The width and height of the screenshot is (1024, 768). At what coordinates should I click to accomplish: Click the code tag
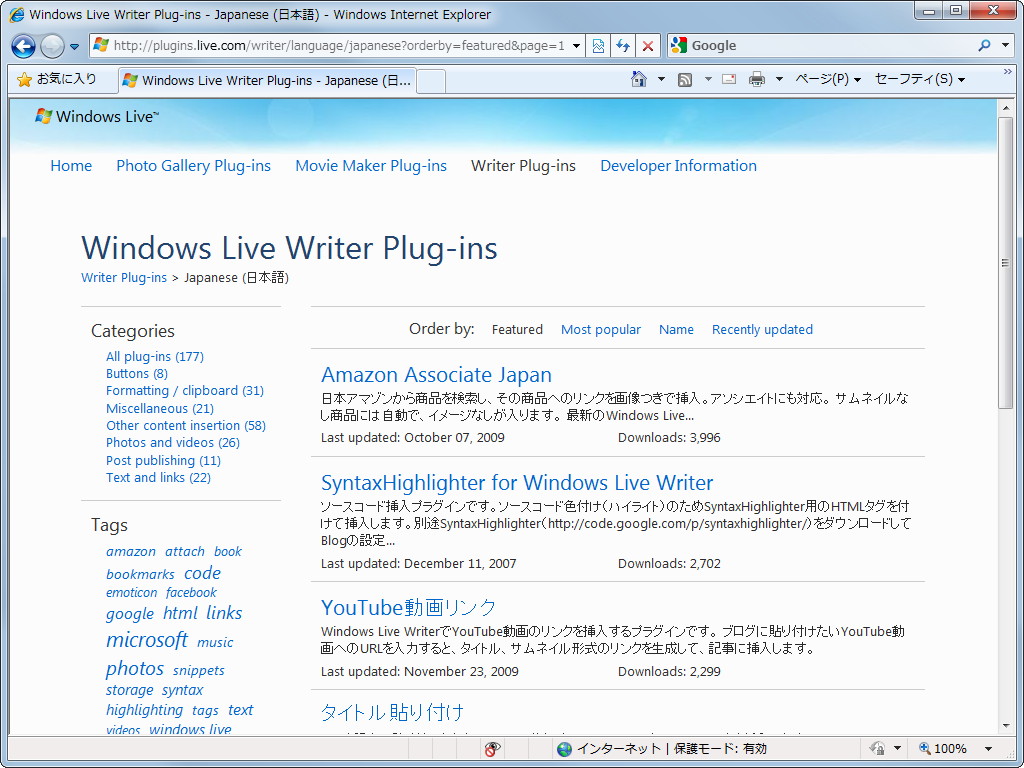coord(202,573)
